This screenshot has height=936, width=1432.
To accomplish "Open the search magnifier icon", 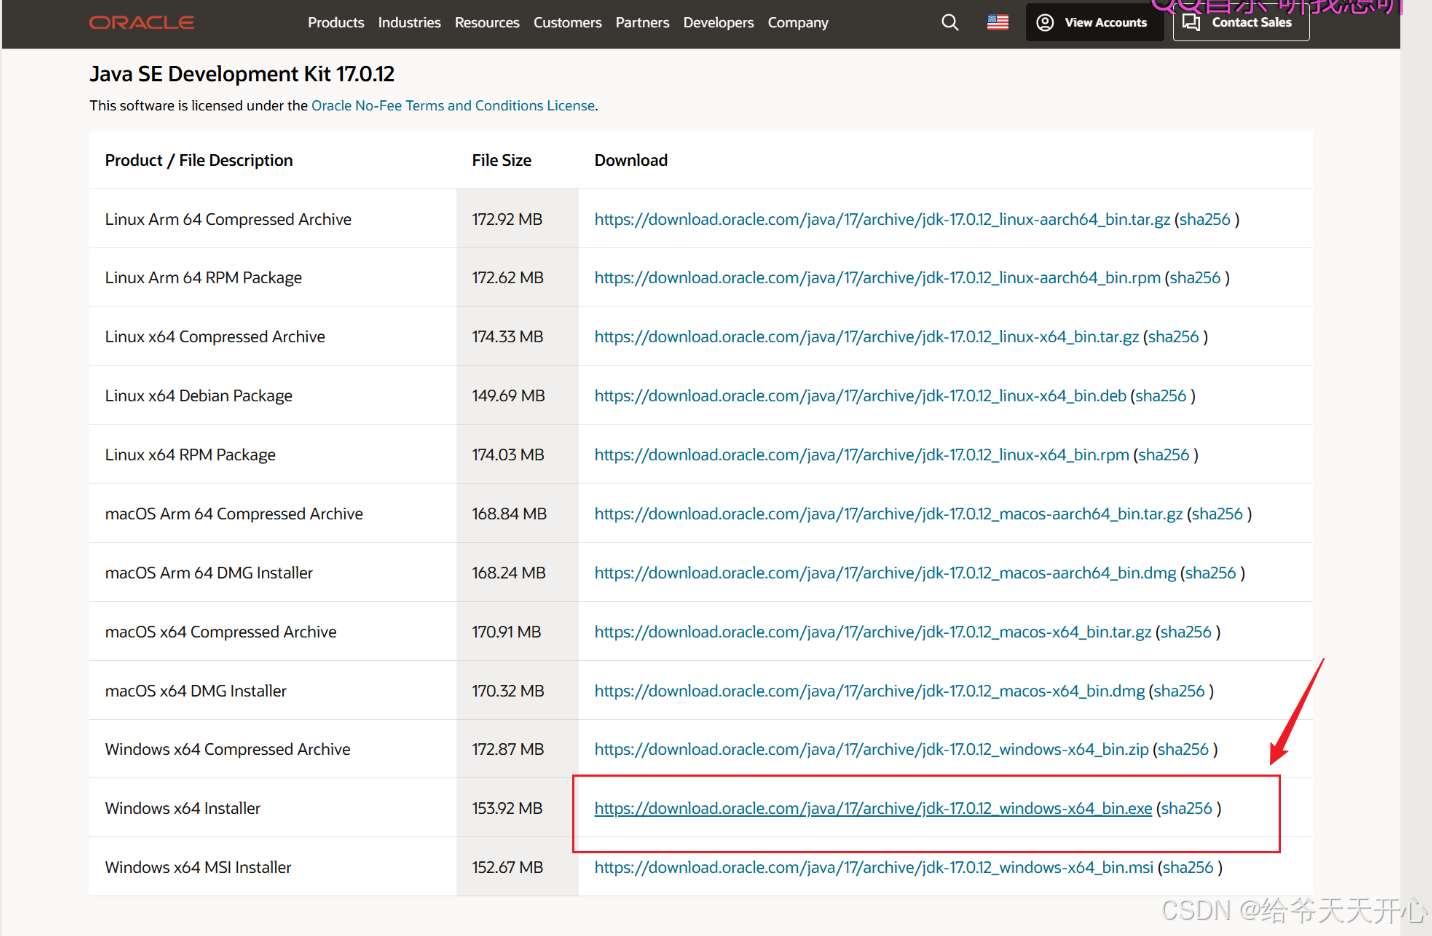I will click(x=950, y=22).
